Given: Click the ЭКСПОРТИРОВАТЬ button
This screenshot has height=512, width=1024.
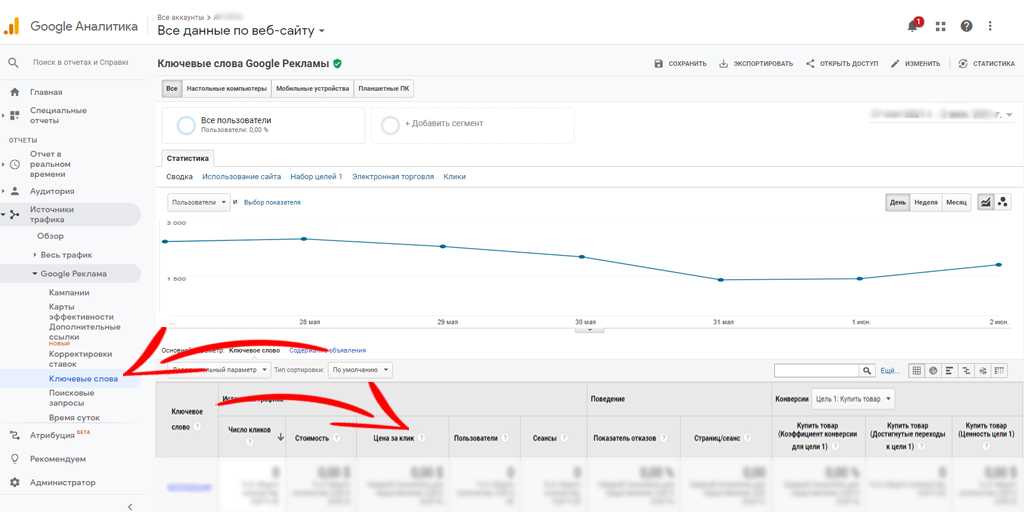Looking at the screenshot, I should 756,64.
